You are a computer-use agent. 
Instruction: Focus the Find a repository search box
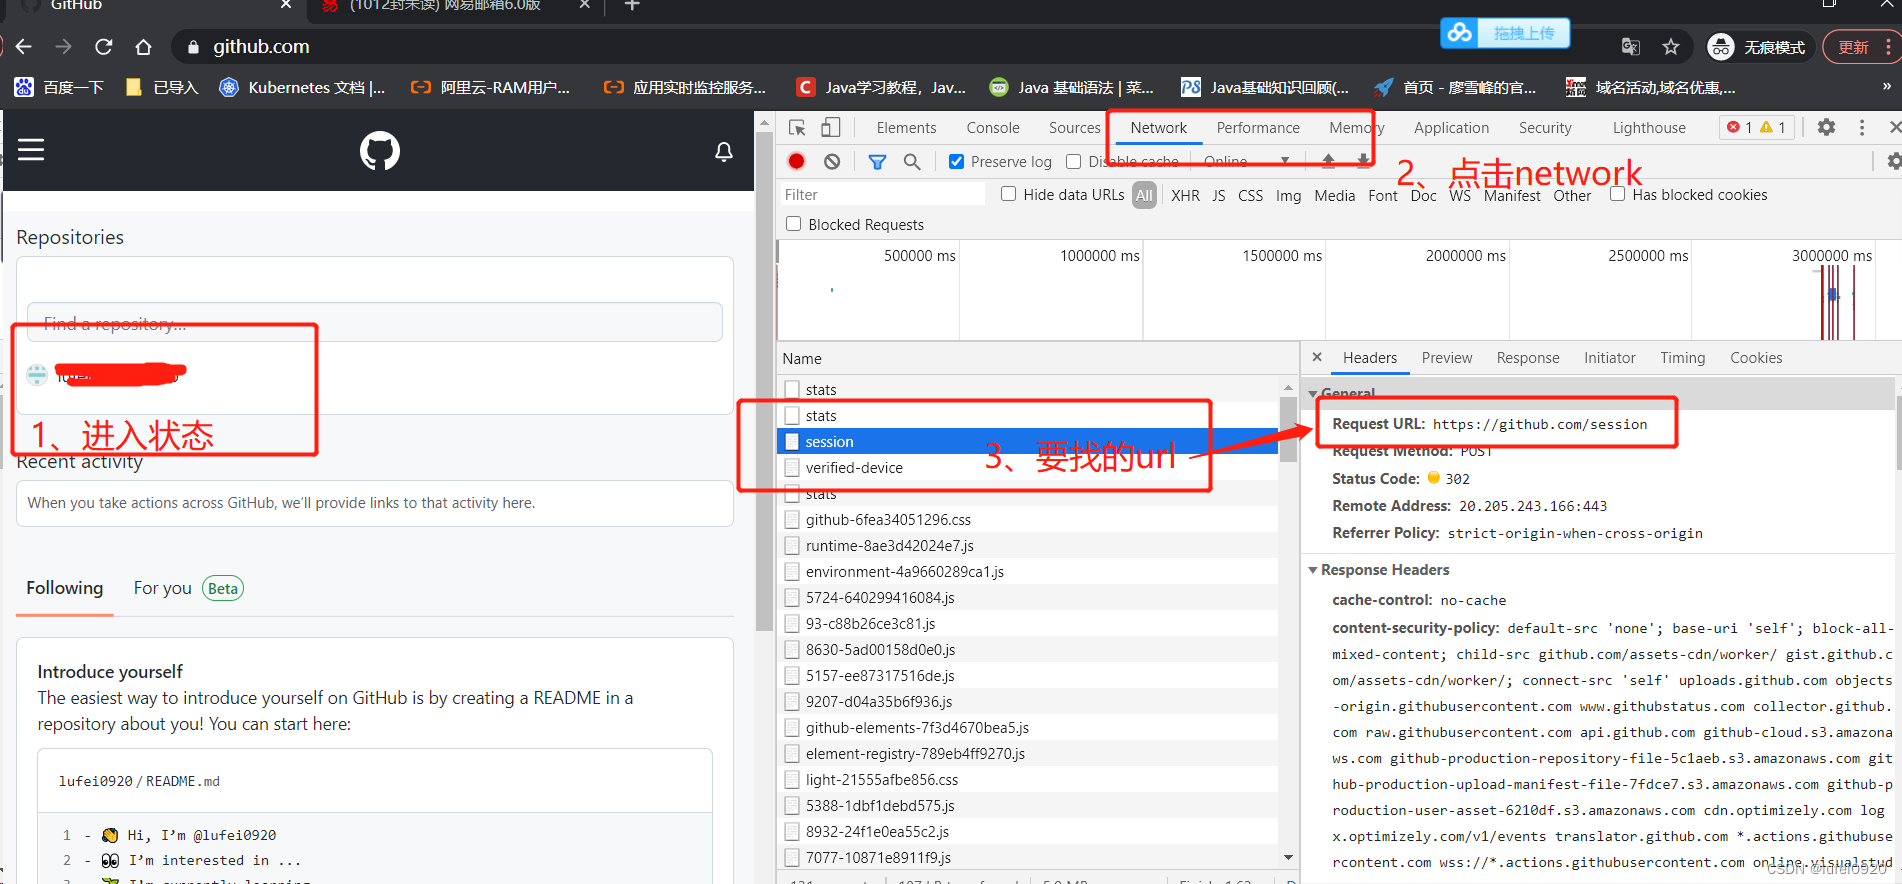tap(375, 322)
